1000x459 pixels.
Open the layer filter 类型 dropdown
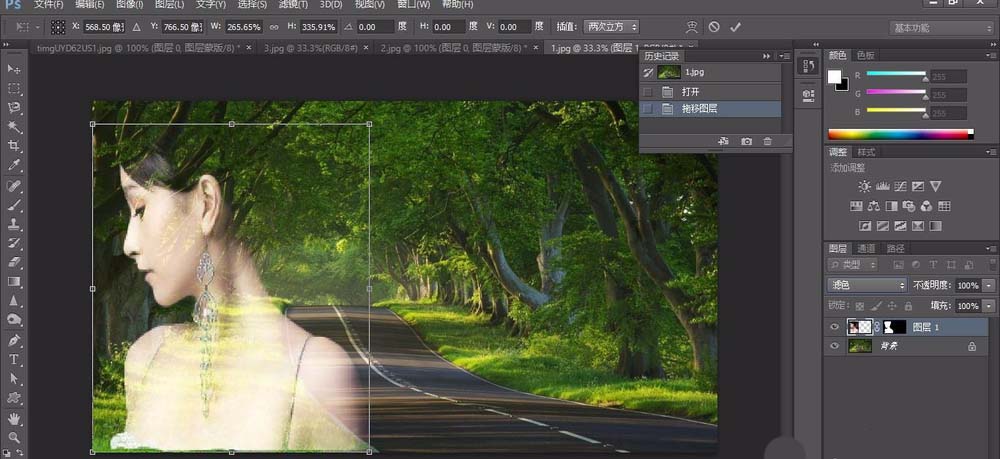coord(852,264)
